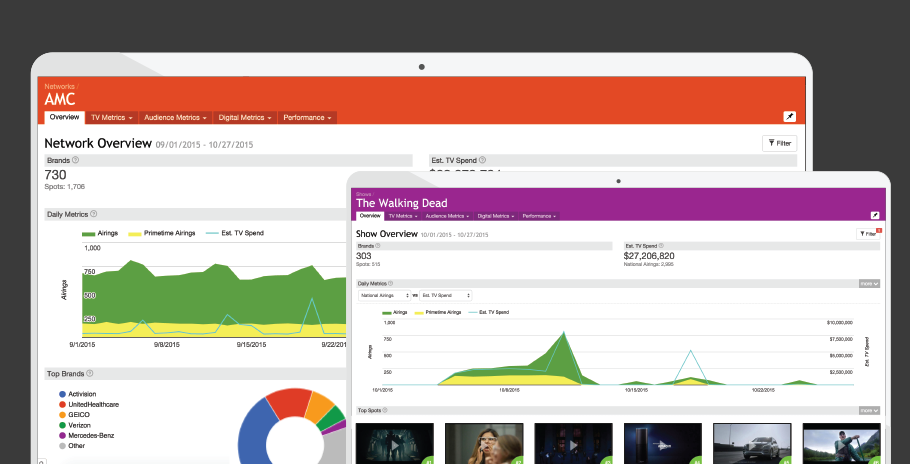This screenshot has width=910, height=464.
Task: Open help icon beside AMC Brands
Action: coord(75,160)
